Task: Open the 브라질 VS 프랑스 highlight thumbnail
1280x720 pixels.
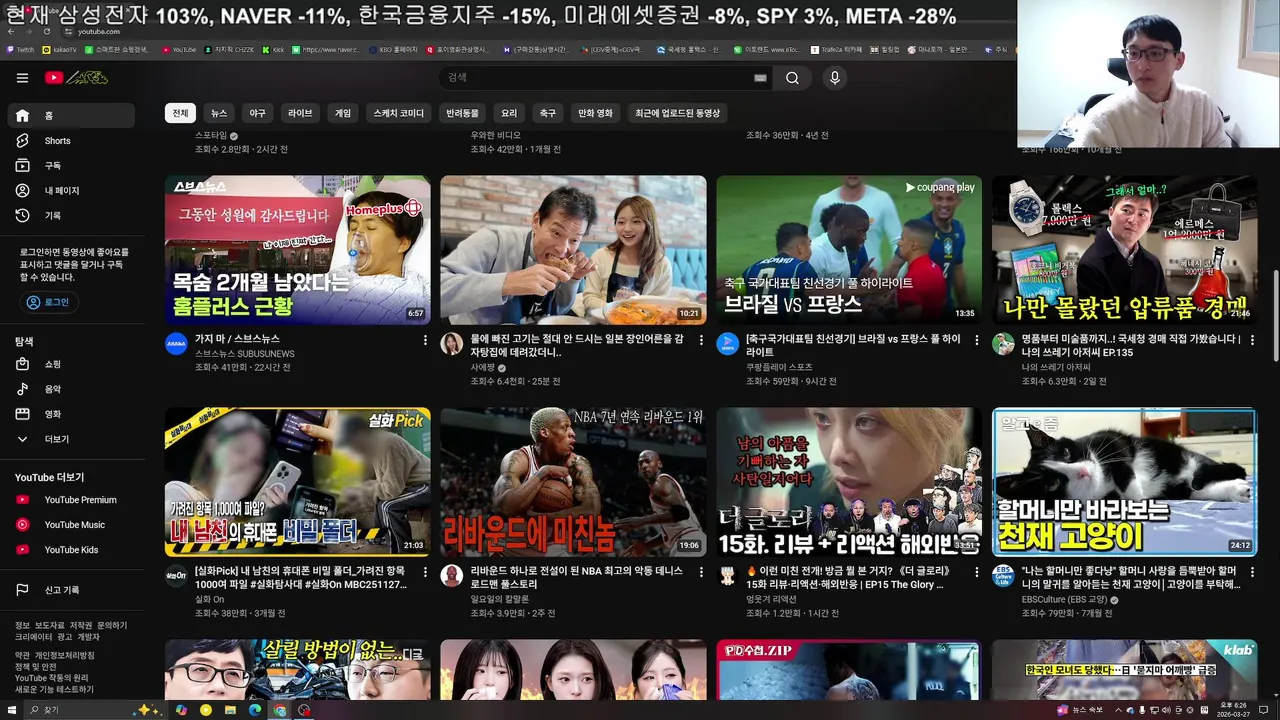Action: tap(849, 250)
